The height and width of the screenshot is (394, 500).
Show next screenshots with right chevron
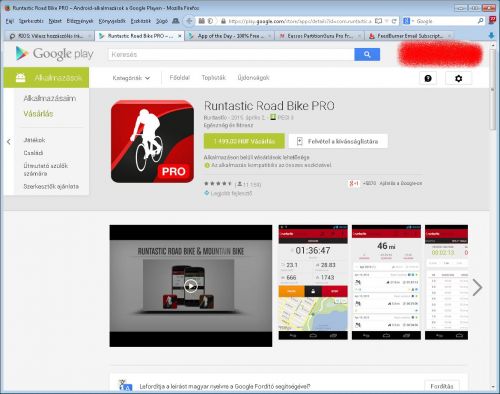(x=477, y=287)
